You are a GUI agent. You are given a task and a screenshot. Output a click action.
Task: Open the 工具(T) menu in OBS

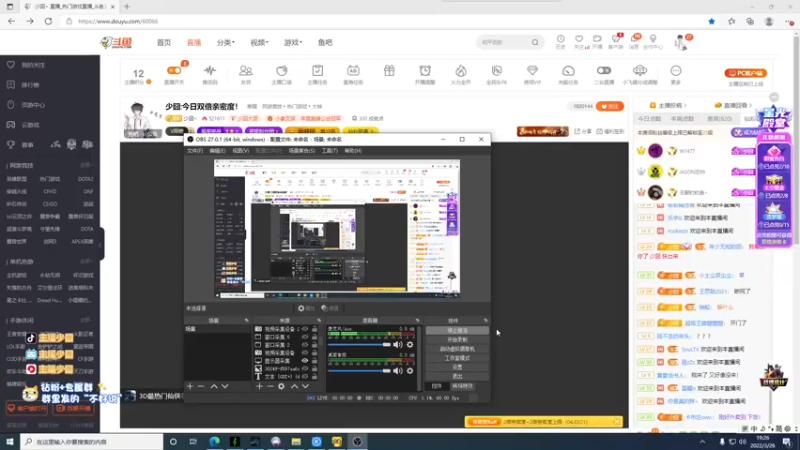point(330,151)
